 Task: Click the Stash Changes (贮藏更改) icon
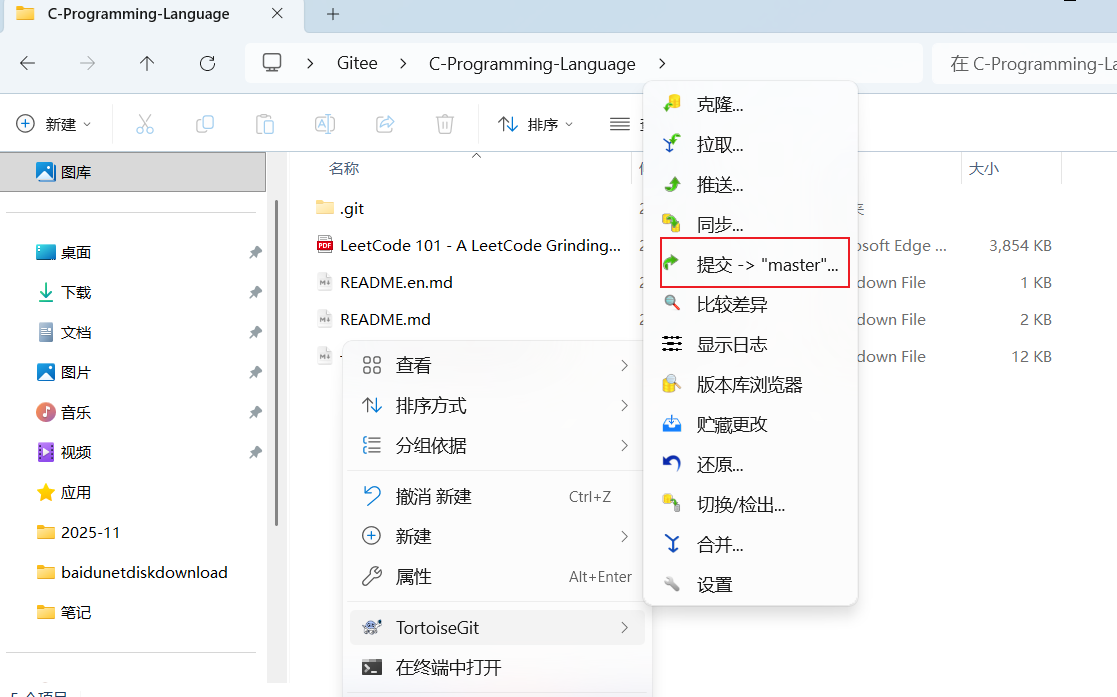tap(672, 424)
